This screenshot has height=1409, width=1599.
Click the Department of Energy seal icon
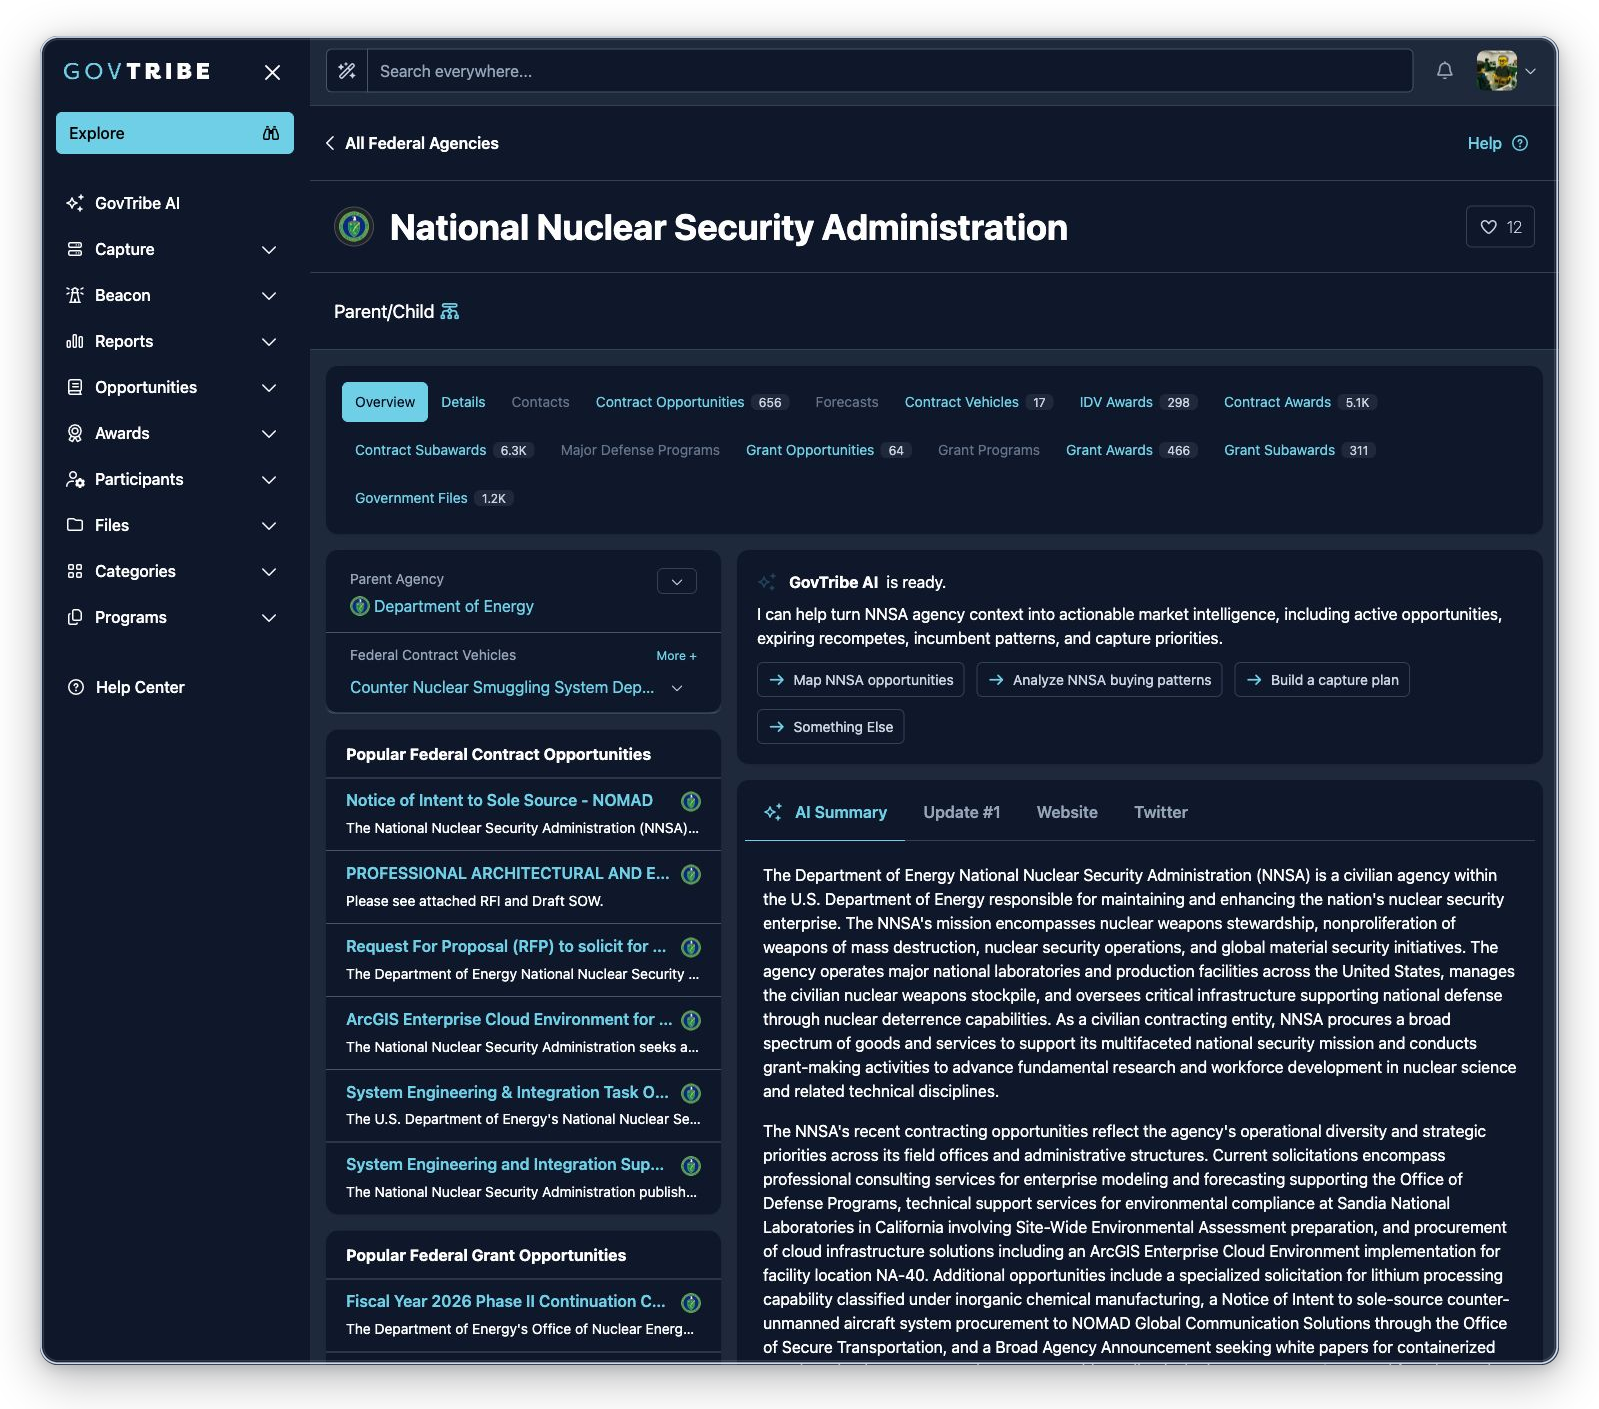(360, 606)
